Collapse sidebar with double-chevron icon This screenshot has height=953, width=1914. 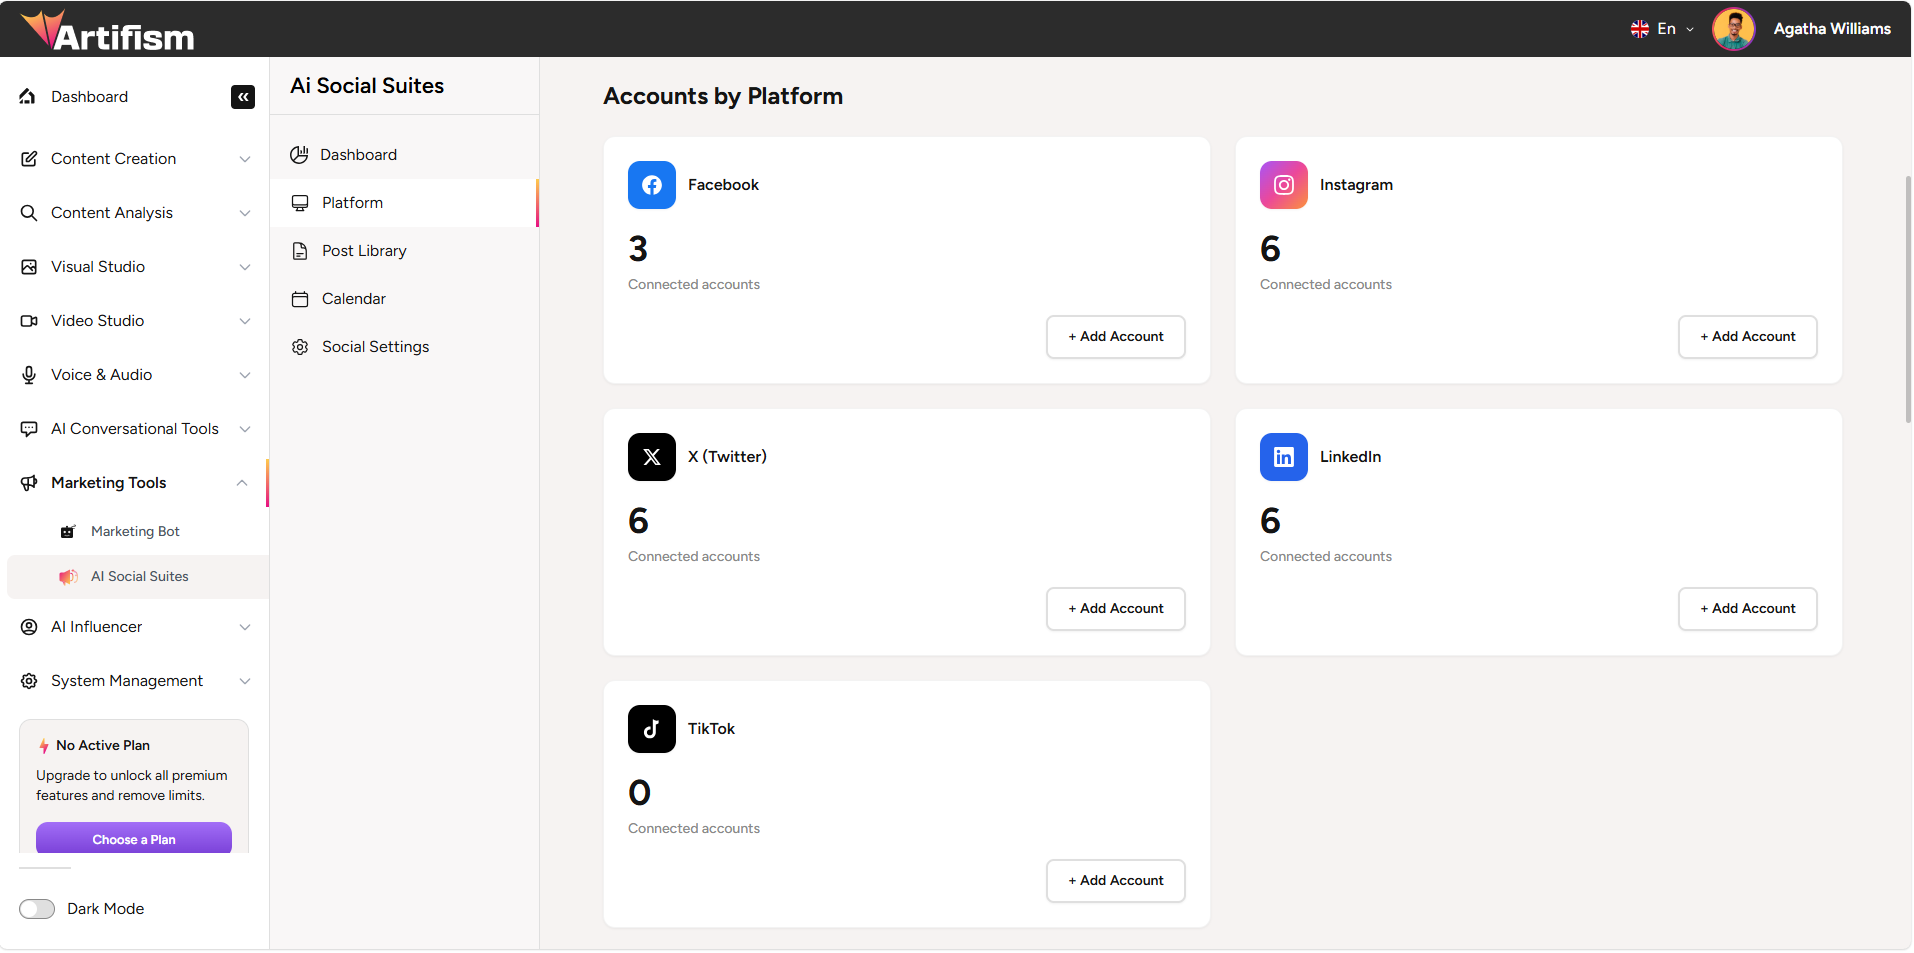click(243, 97)
